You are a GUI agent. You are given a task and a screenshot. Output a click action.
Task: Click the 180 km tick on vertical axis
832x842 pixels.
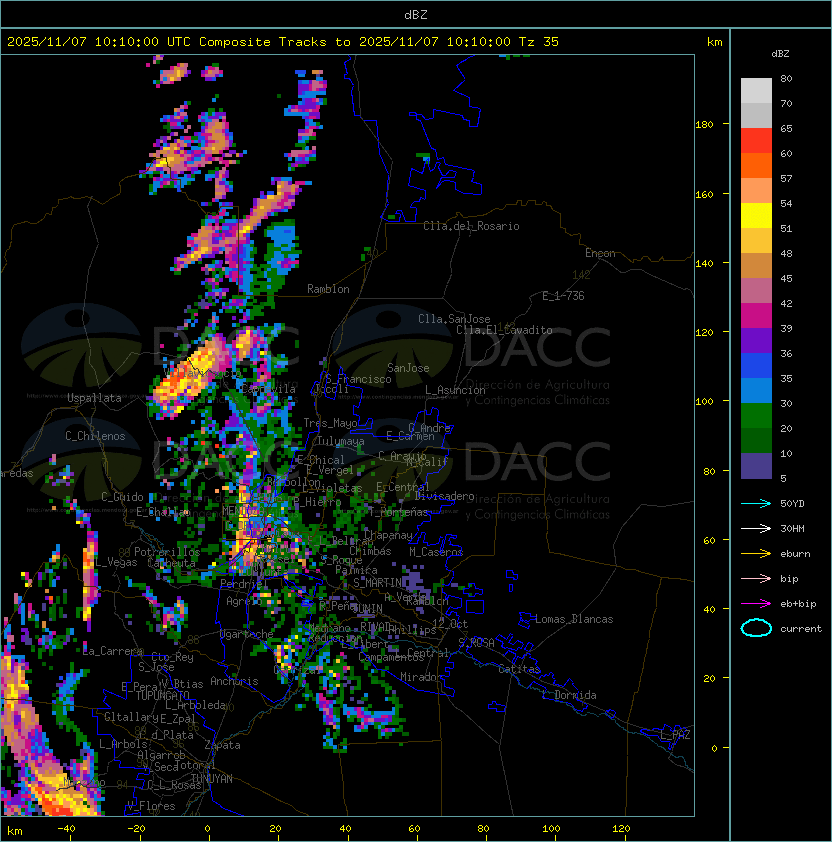point(704,125)
